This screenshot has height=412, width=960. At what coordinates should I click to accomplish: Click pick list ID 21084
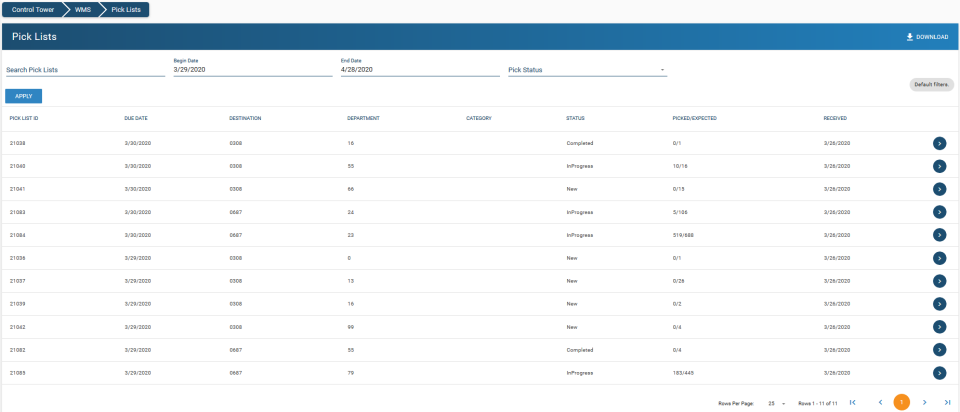[x=17, y=235]
